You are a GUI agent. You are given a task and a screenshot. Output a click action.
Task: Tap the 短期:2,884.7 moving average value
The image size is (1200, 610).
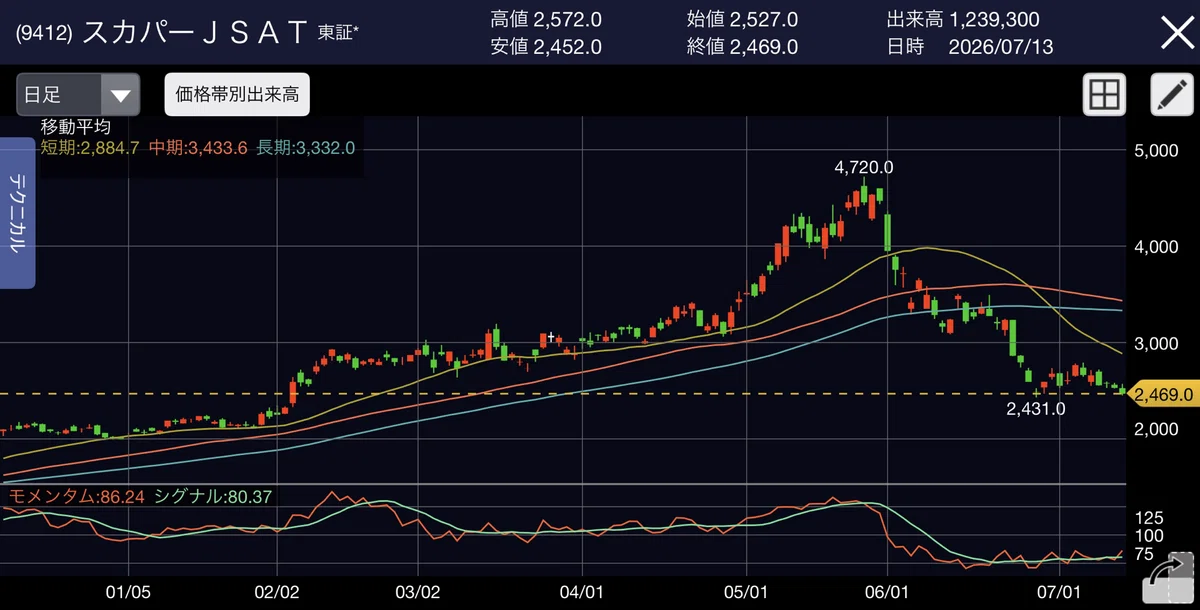point(90,148)
